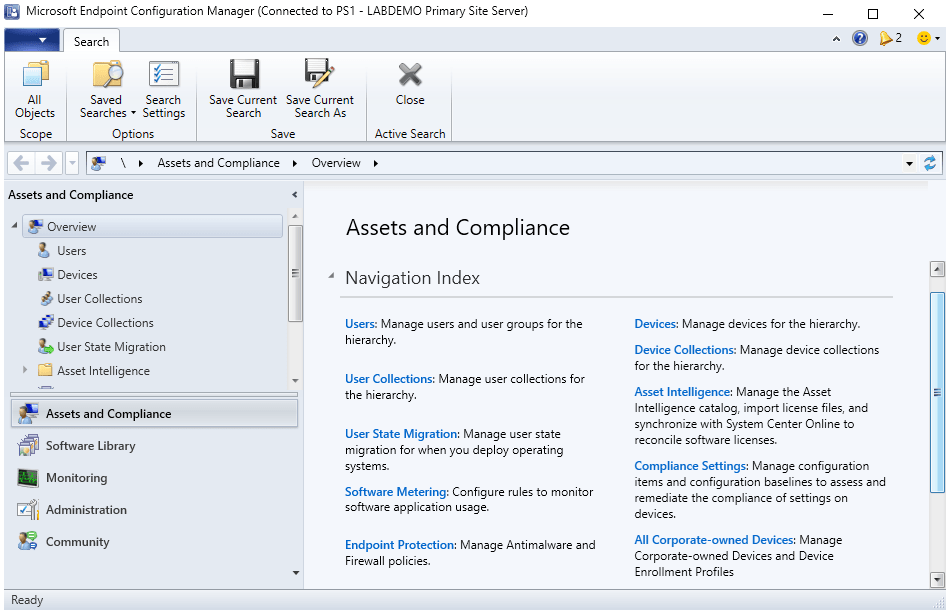Image resolution: width=950 pixels, height=611 pixels.
Task: Open the help question mark icon
Action: 860,38
